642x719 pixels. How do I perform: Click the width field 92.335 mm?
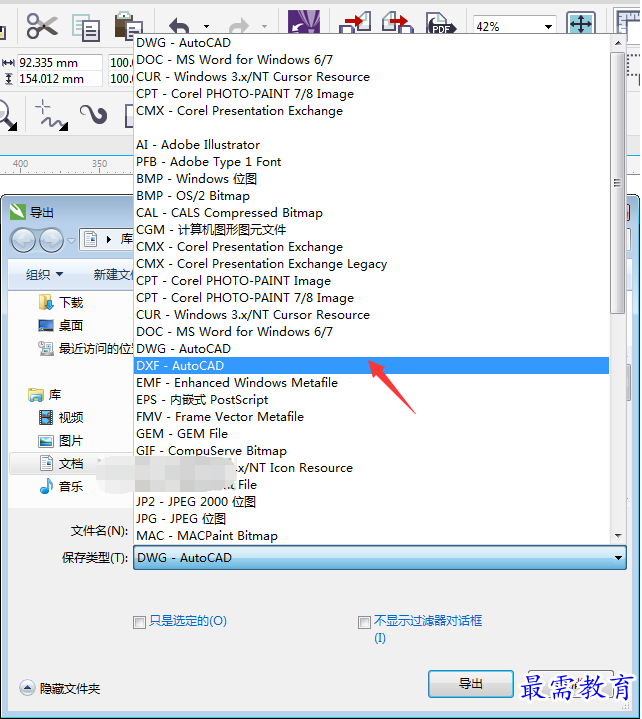59,62
